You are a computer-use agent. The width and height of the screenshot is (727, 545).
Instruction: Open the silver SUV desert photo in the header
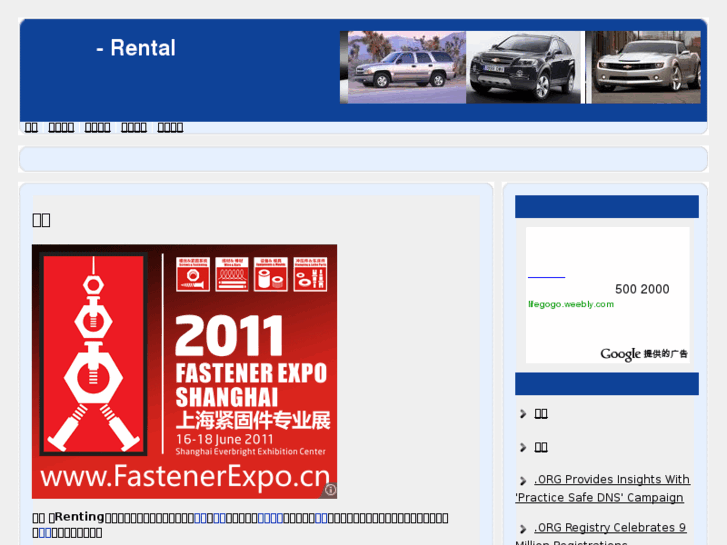point(407,67)
